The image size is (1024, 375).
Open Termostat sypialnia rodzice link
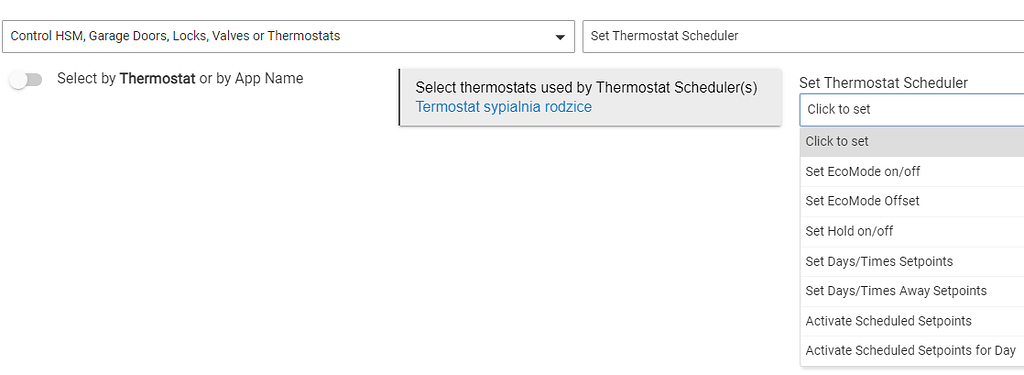pyautogui.click(x=504, y=107)
